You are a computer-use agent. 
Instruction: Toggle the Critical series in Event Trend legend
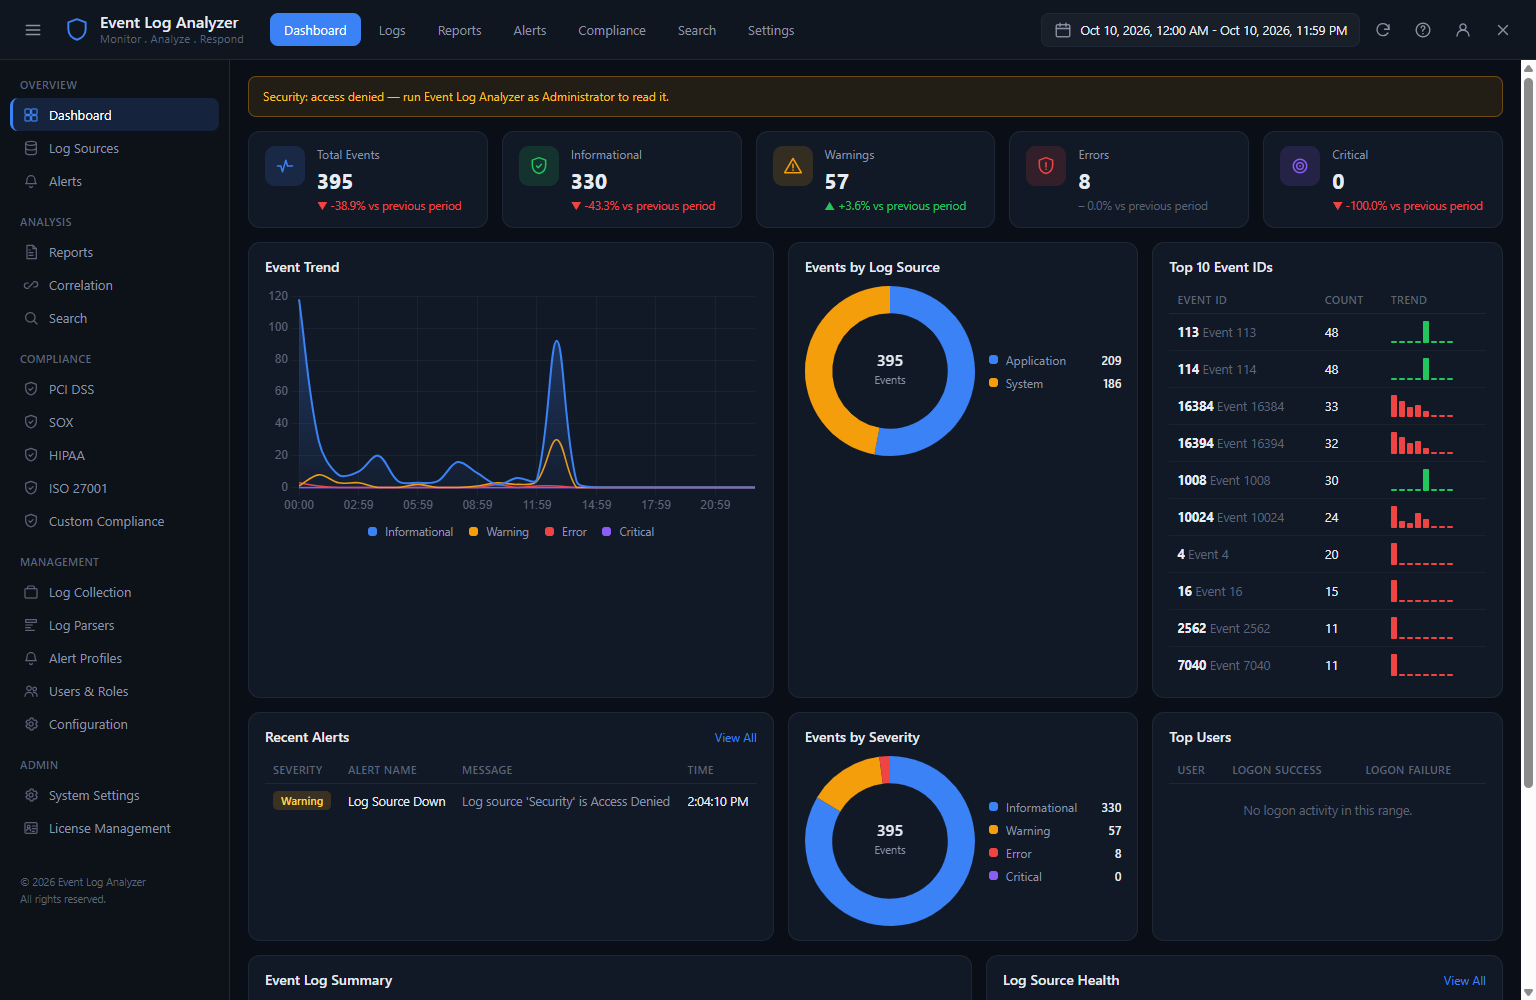coord(628,532)
